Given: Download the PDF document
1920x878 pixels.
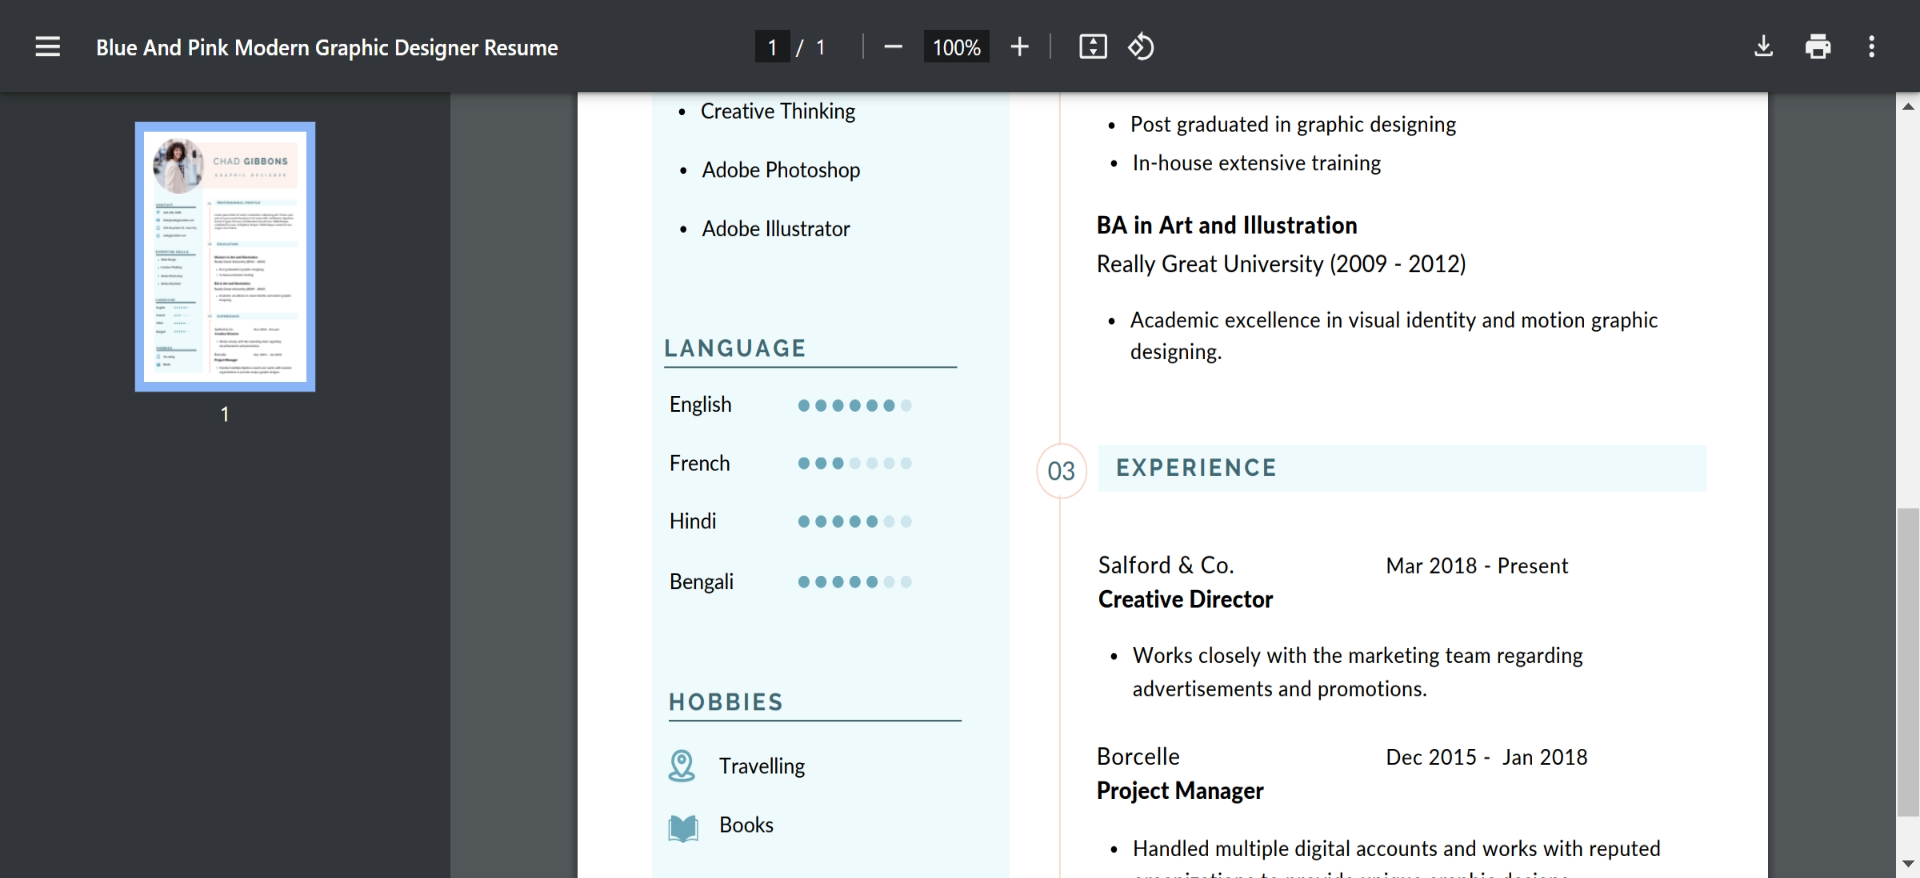Looking at the screenshot, I should click(x=1763, y=47).
